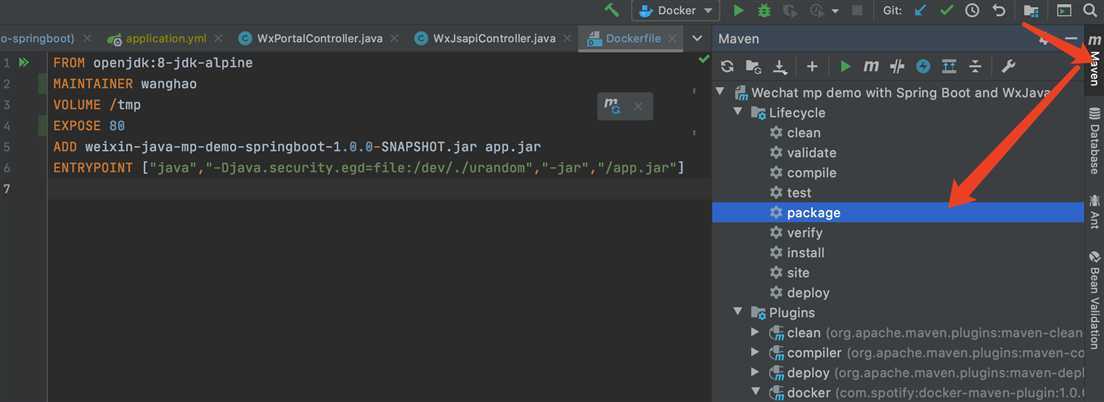
Task: Start debugging with the green bug icon
Action: click(763, 11)
